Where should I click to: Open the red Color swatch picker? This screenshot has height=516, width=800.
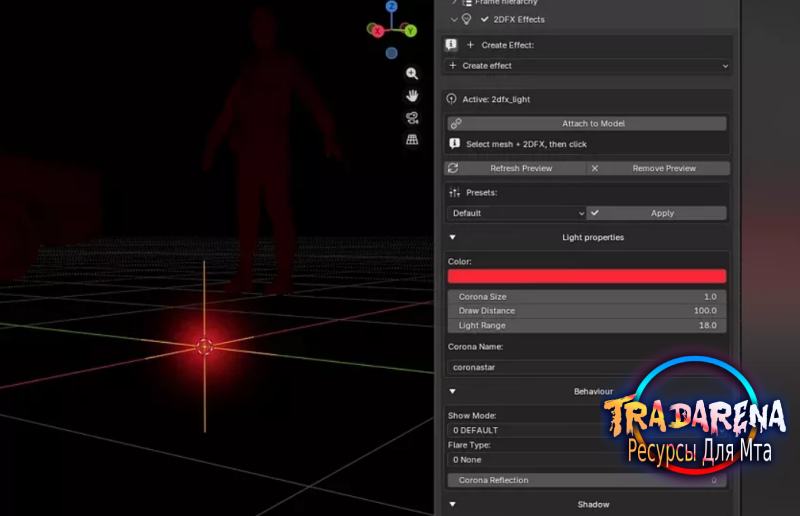point(587,276)
